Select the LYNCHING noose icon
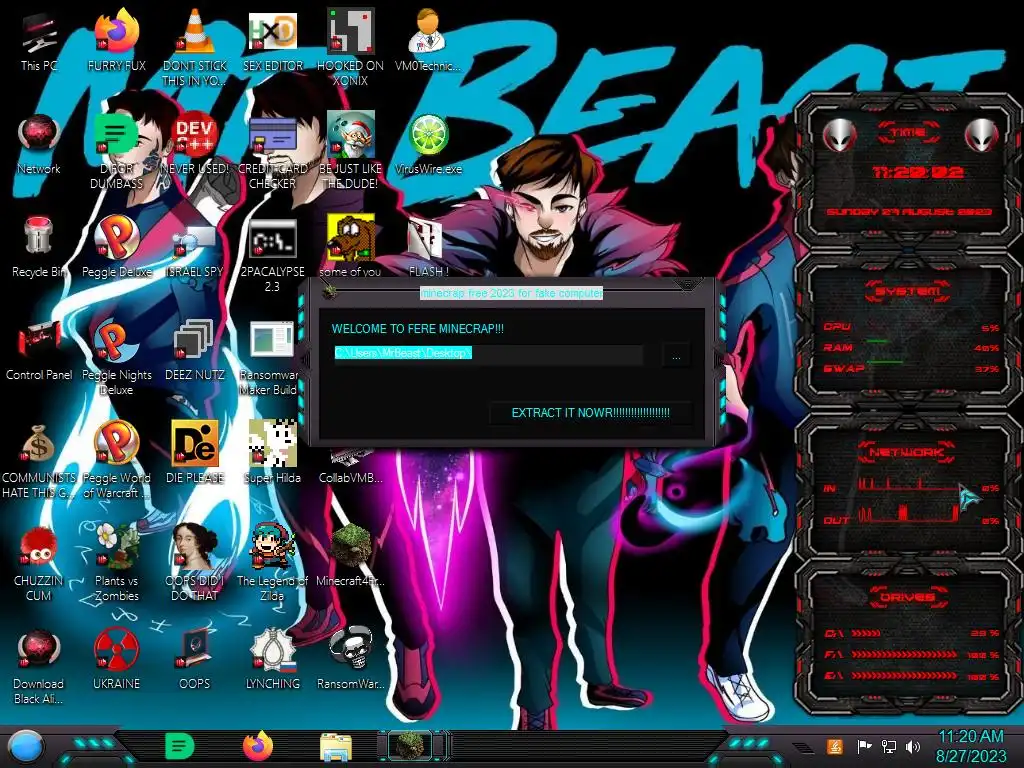 [273, 660]
